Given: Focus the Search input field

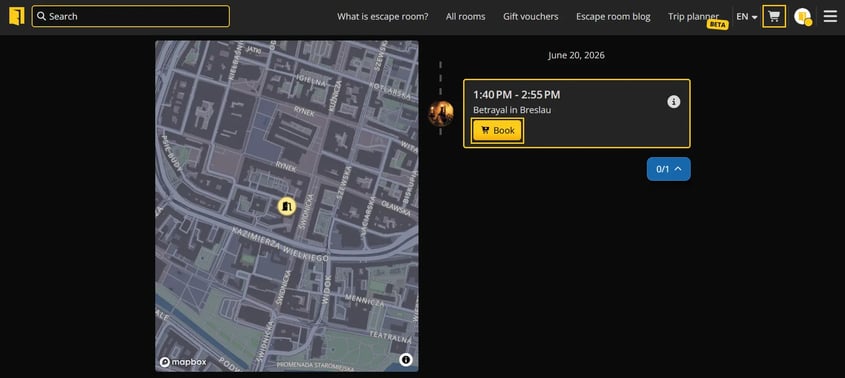Looking at the screenshot, I should click(x=130, y=16).
